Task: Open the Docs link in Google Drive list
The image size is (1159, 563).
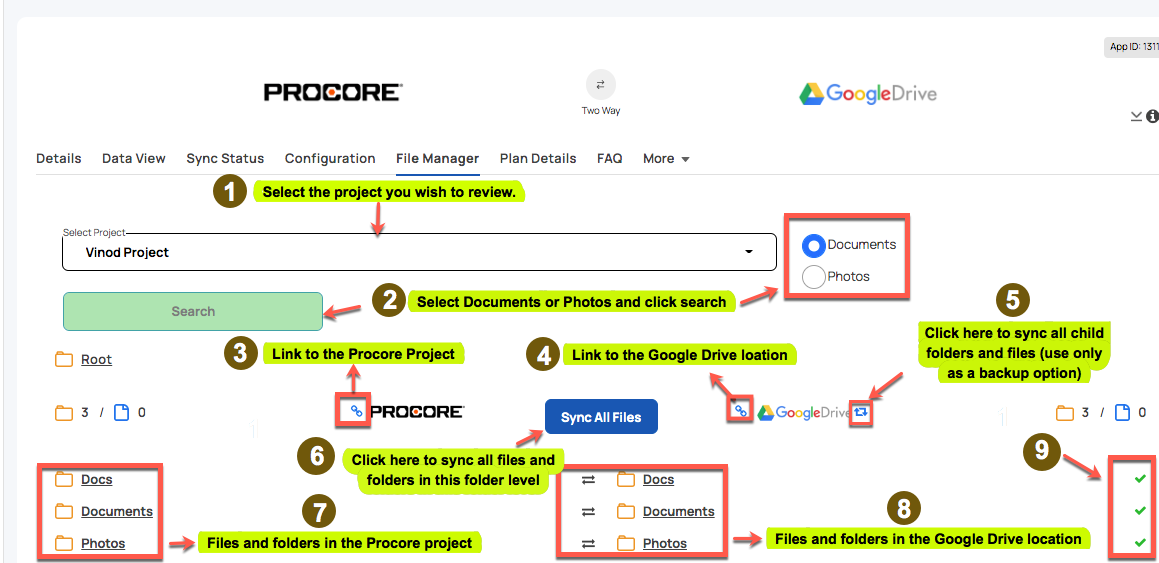Action: [659, 480]
